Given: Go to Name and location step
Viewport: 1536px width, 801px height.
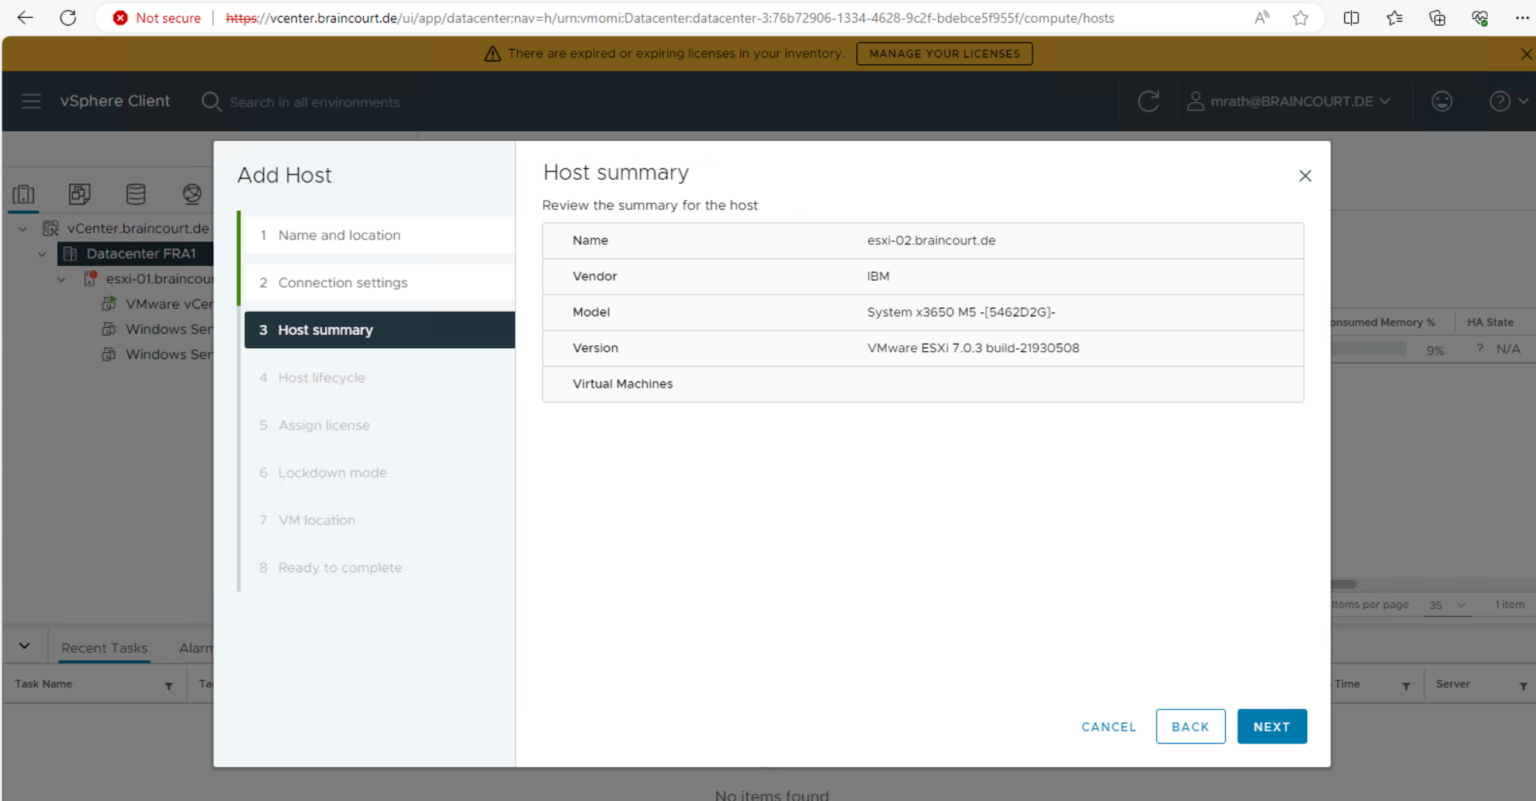Looking at the screenshot, I should coord(339,235).
